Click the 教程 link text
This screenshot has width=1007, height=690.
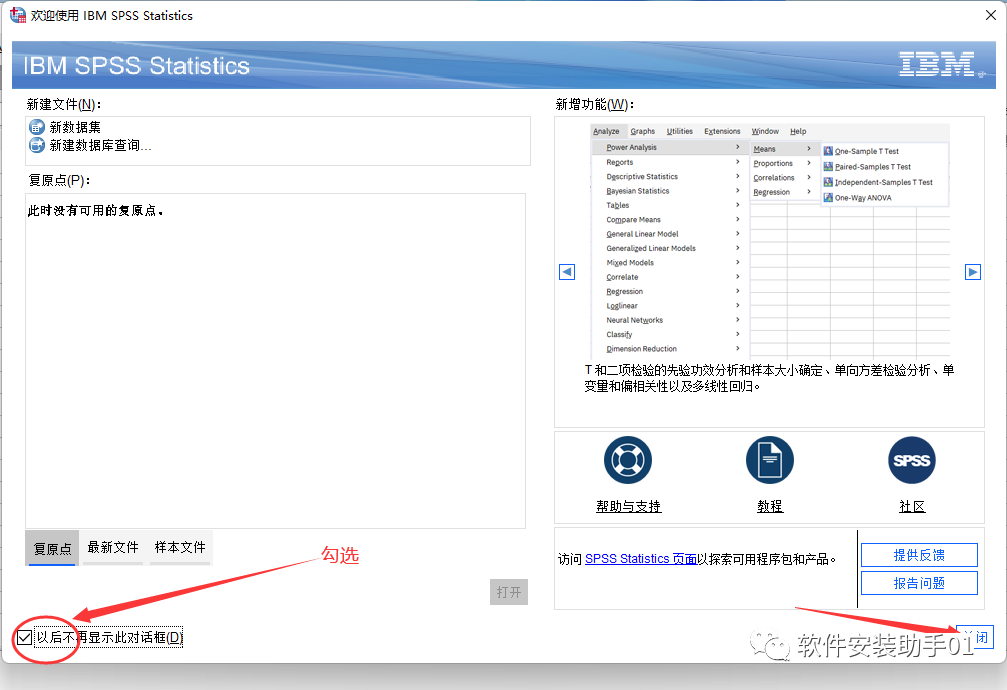tap(769, 506)
